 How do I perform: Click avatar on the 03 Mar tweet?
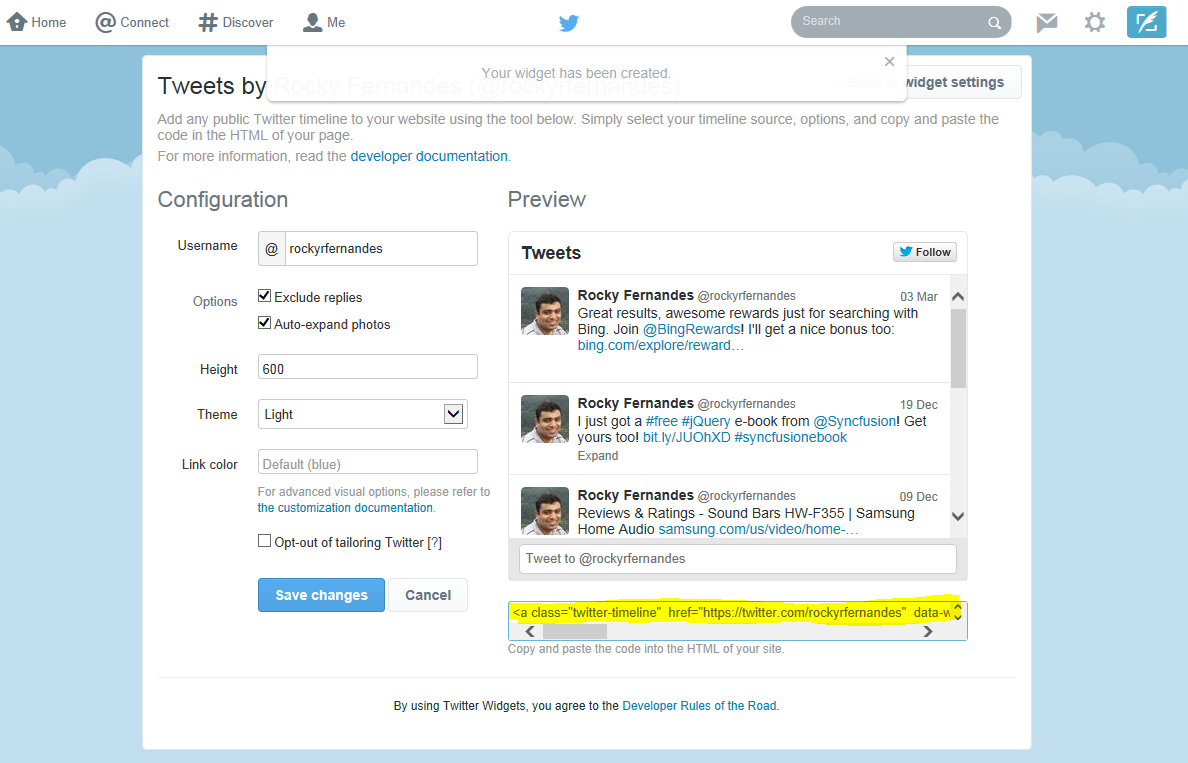pyautogui.click(x=545, y=311)
